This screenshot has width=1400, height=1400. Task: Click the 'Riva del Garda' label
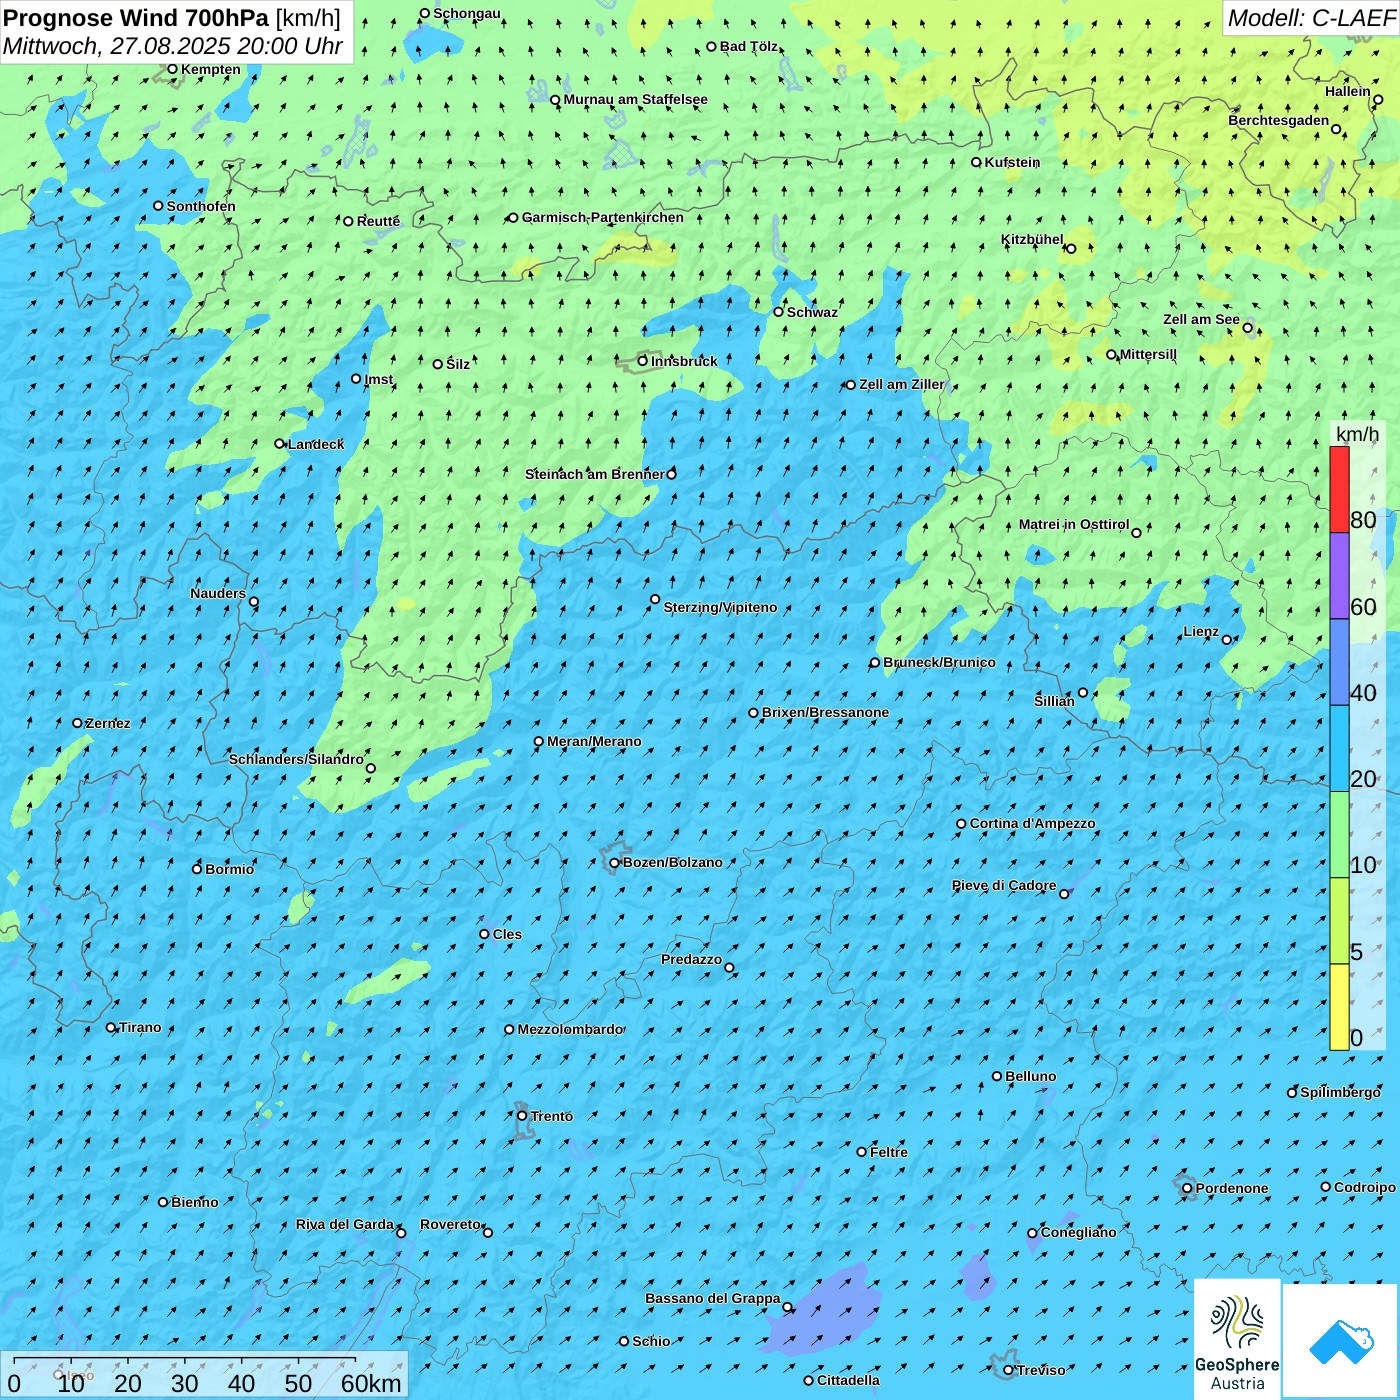(345, 1224)
